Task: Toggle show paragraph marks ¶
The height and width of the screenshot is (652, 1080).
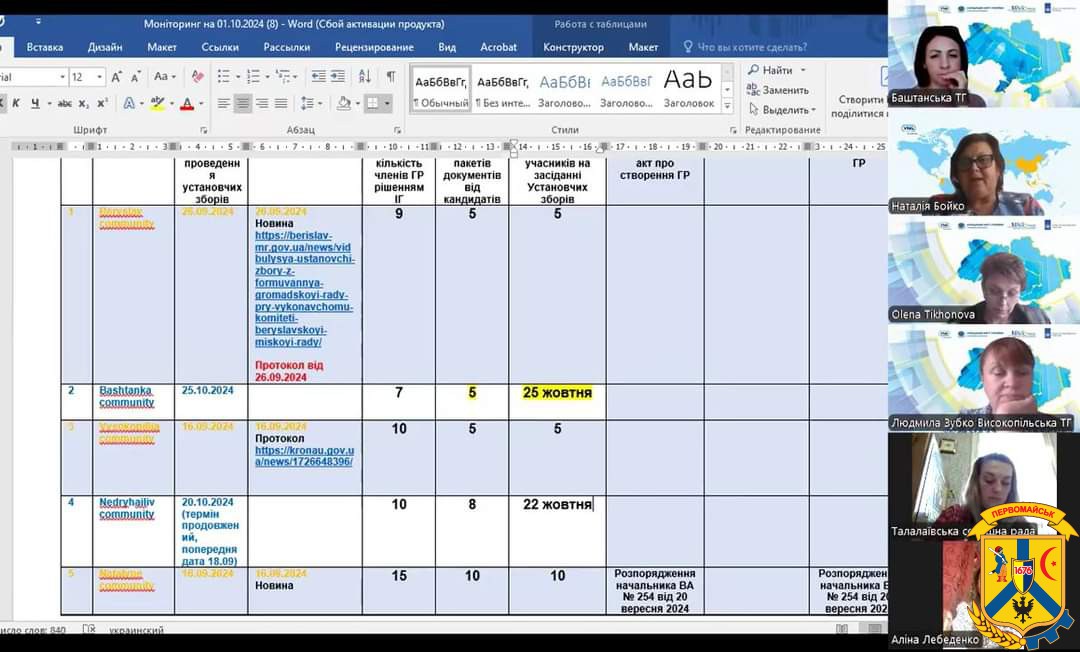Action: click(391, 76)
